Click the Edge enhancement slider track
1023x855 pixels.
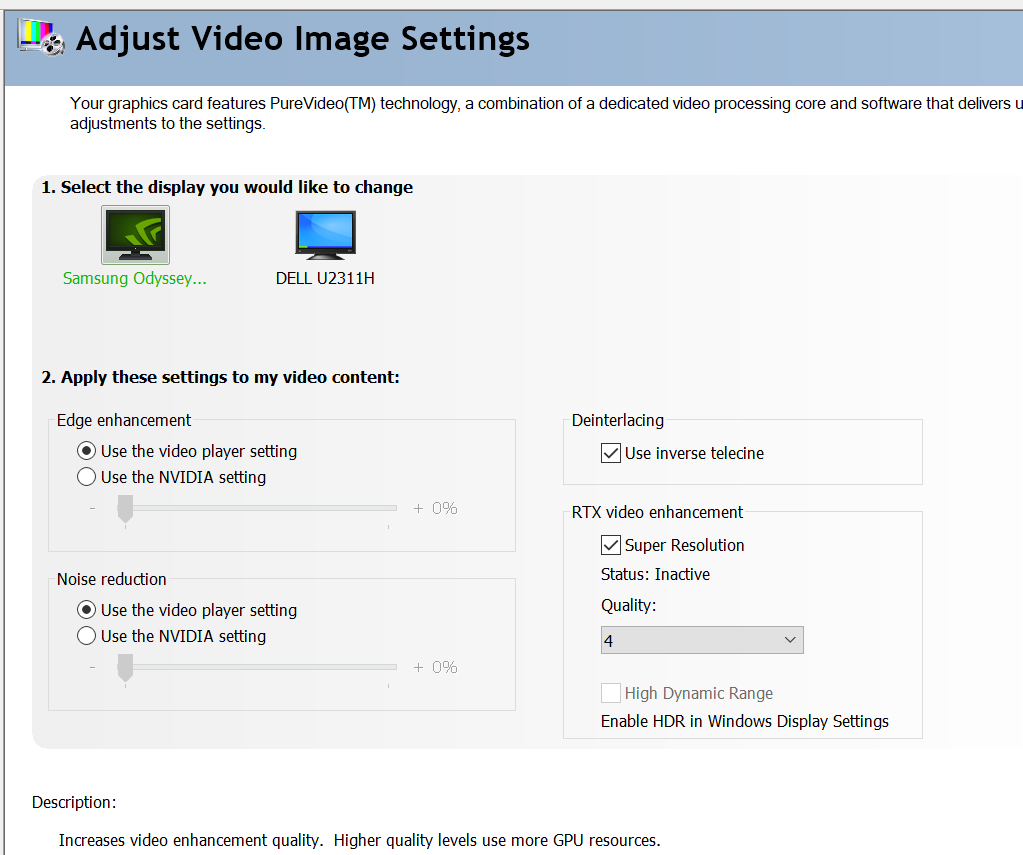[x=257, y=508]
